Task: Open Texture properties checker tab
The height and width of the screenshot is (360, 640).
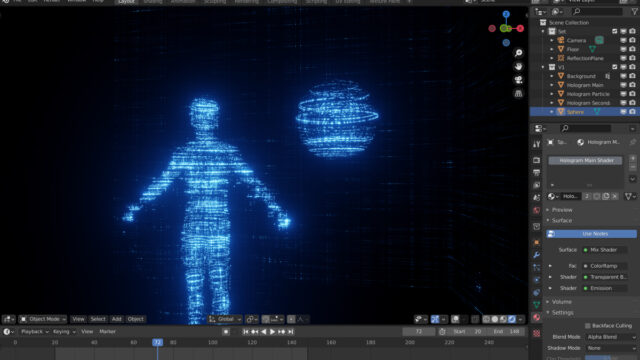Action: coord(536,333)
